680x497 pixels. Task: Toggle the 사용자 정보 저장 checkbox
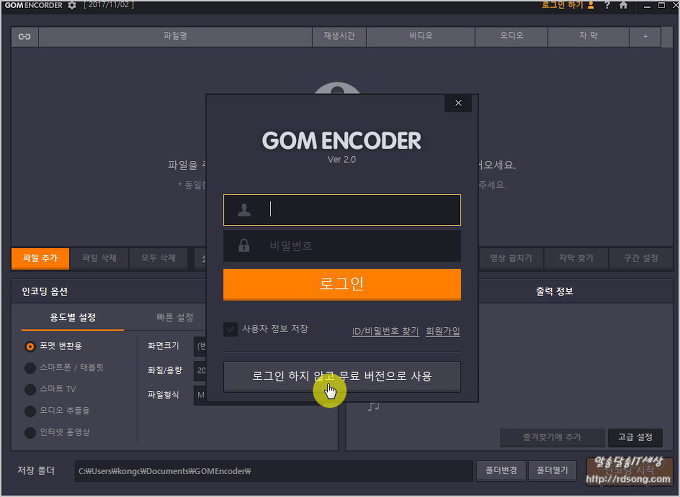coord(231,329)
